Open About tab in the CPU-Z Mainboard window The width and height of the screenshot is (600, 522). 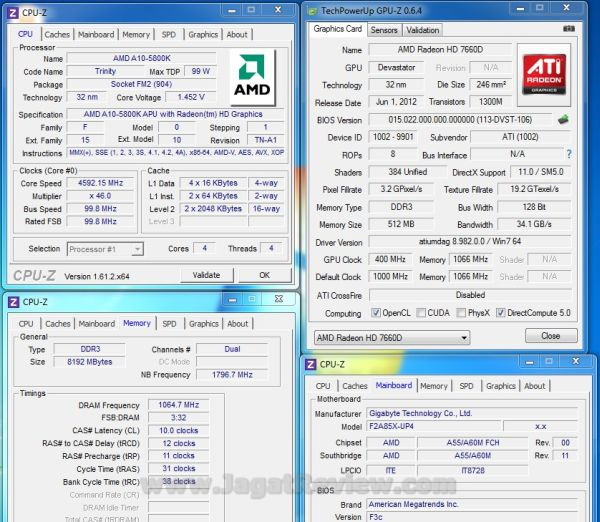point(535,386)
